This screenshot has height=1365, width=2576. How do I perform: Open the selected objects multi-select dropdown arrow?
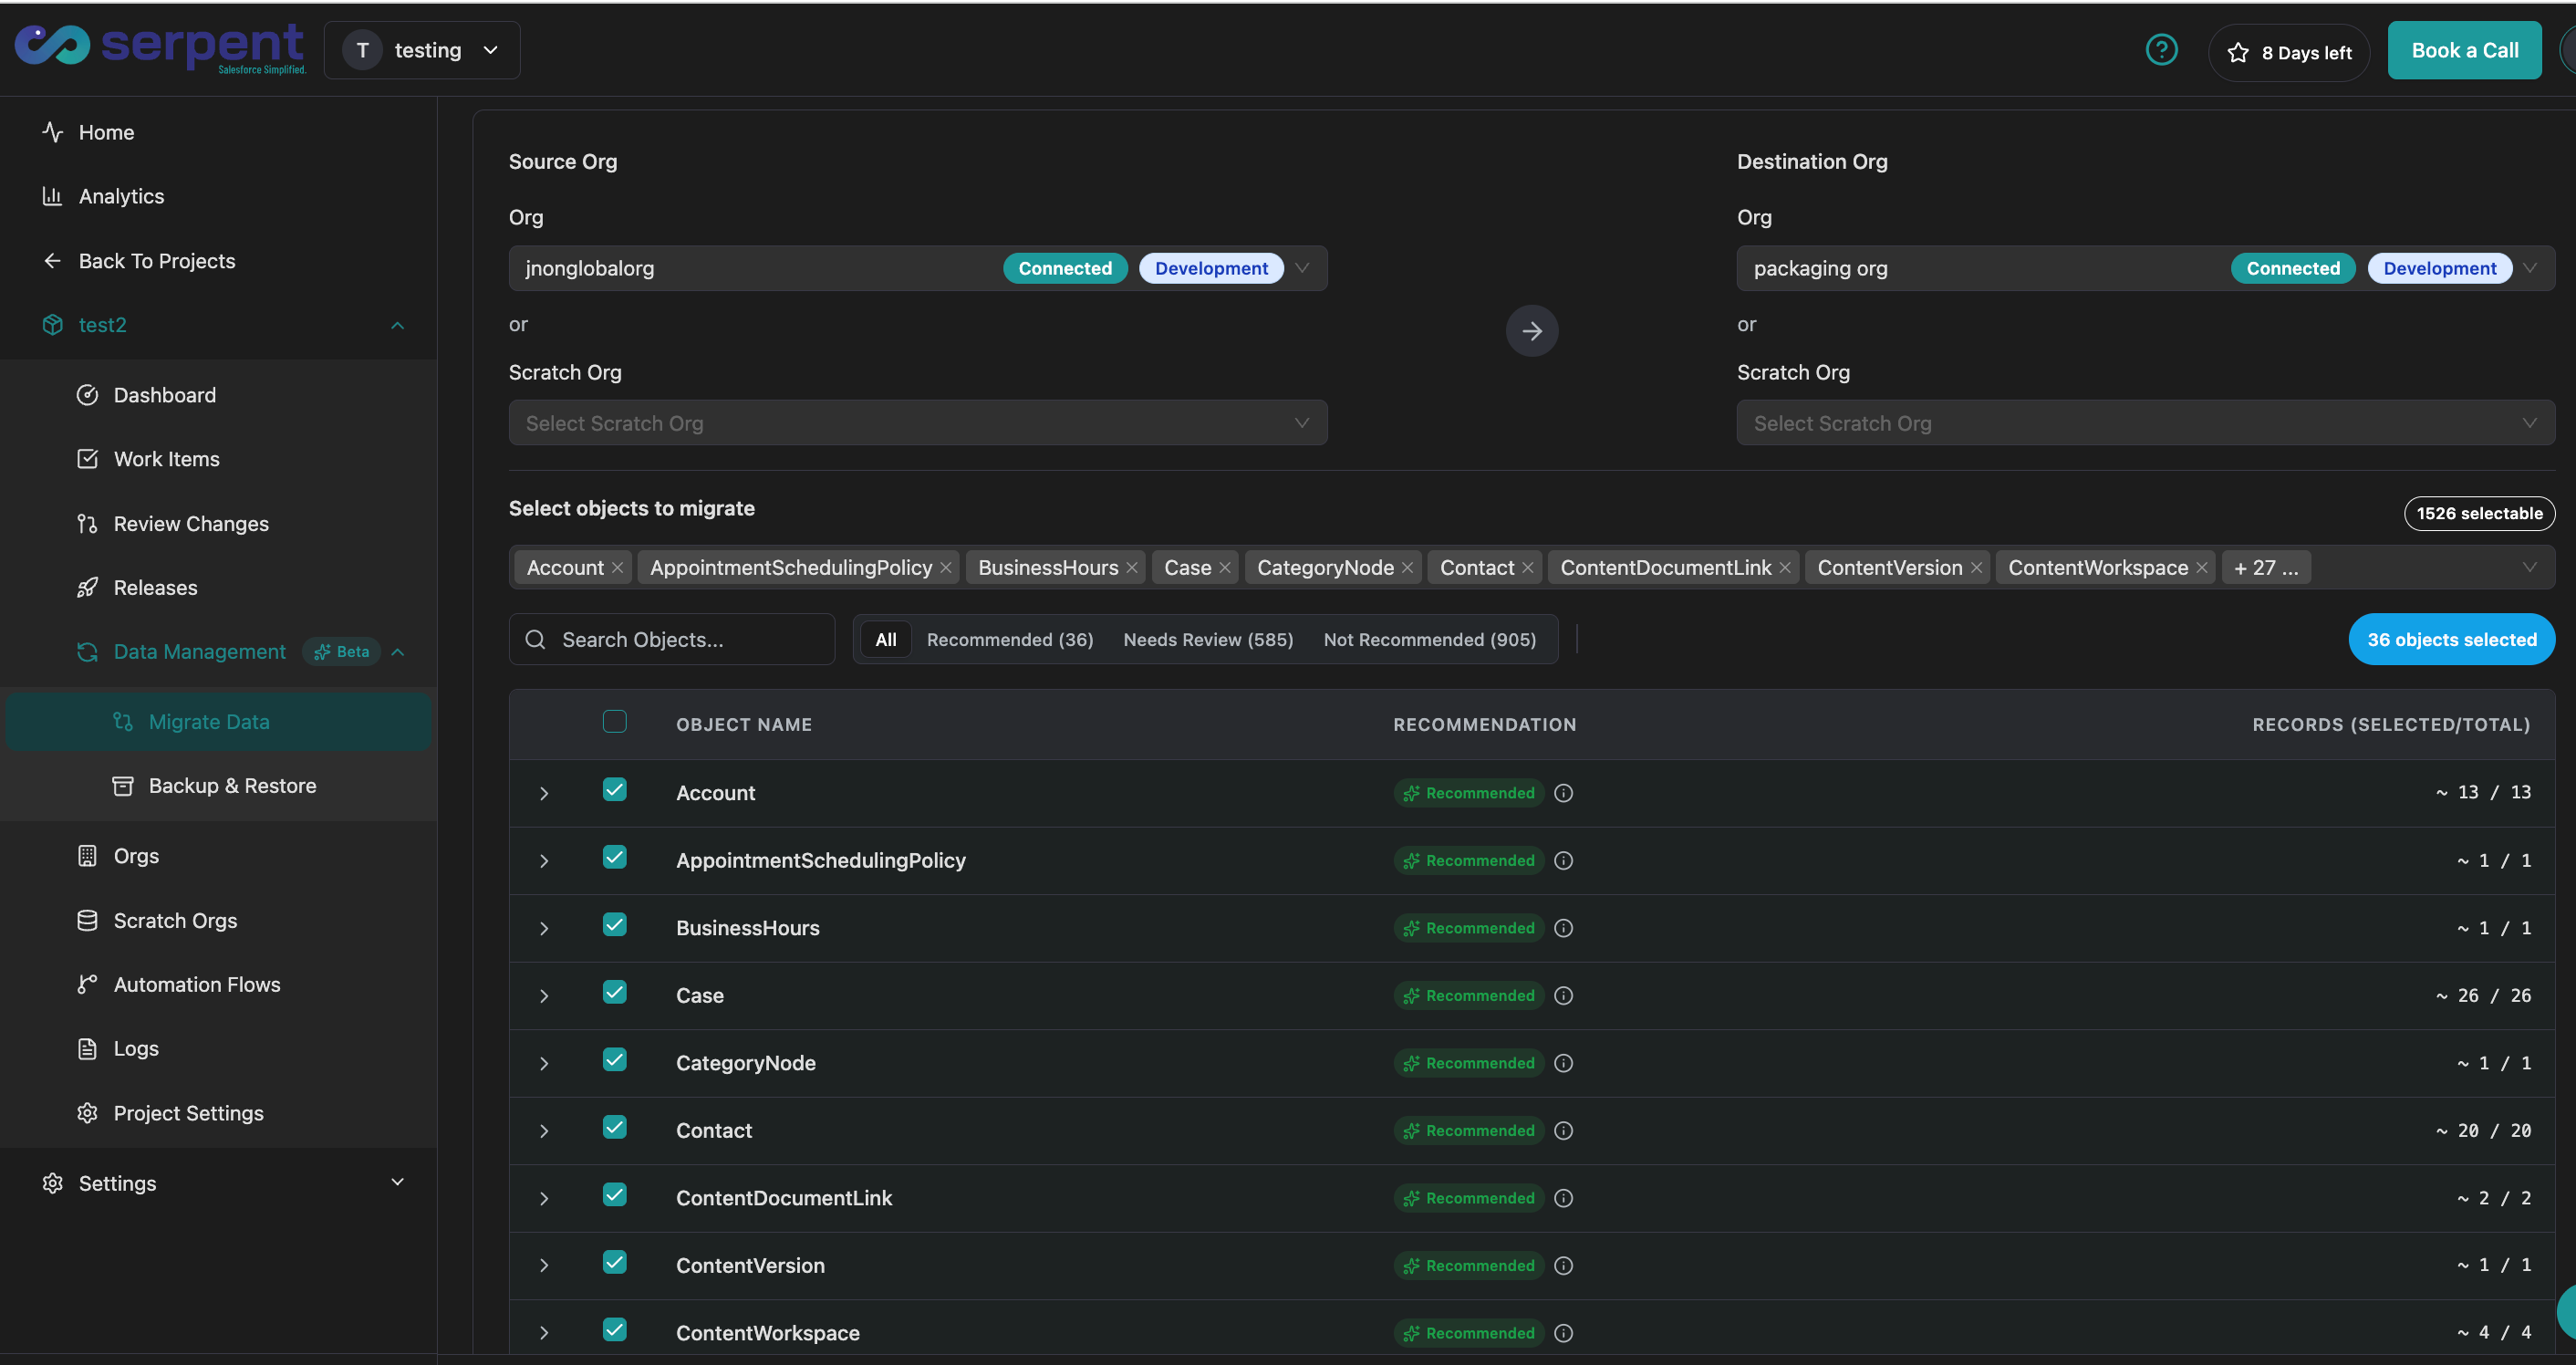click(2529, 568)
